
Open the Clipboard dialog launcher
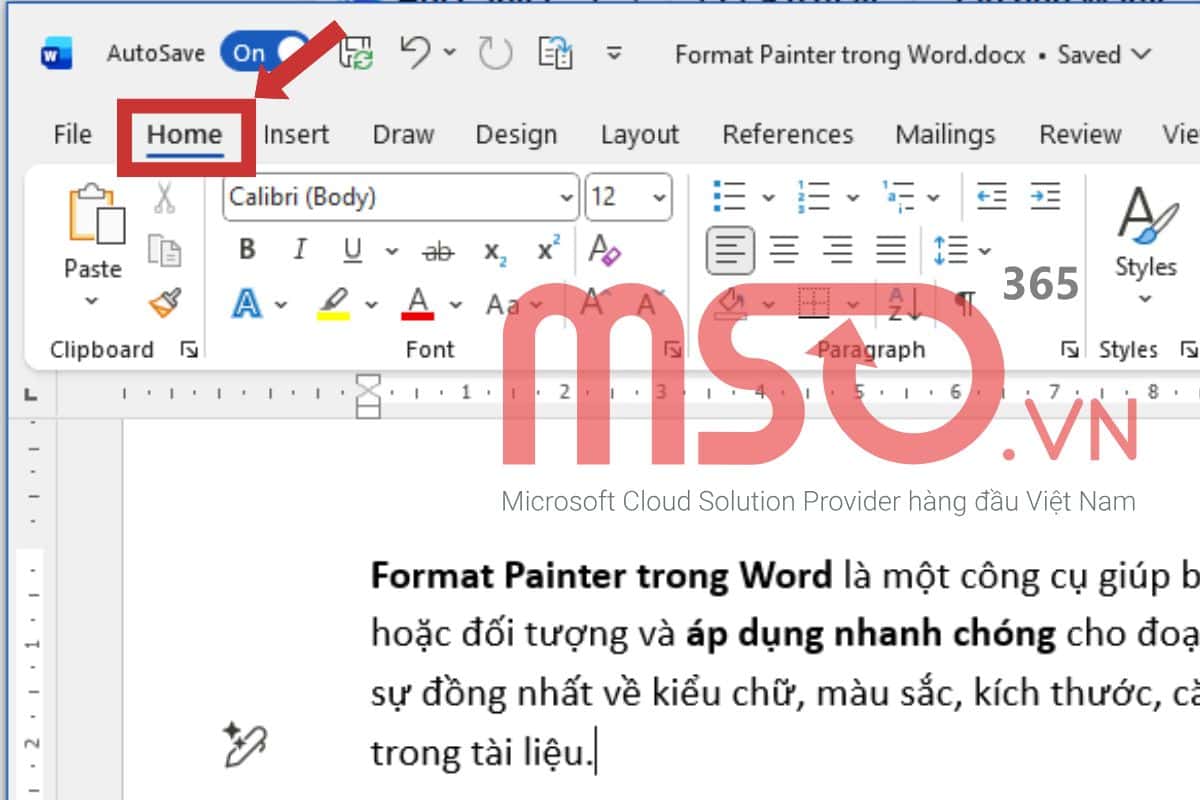click(189, 350)
